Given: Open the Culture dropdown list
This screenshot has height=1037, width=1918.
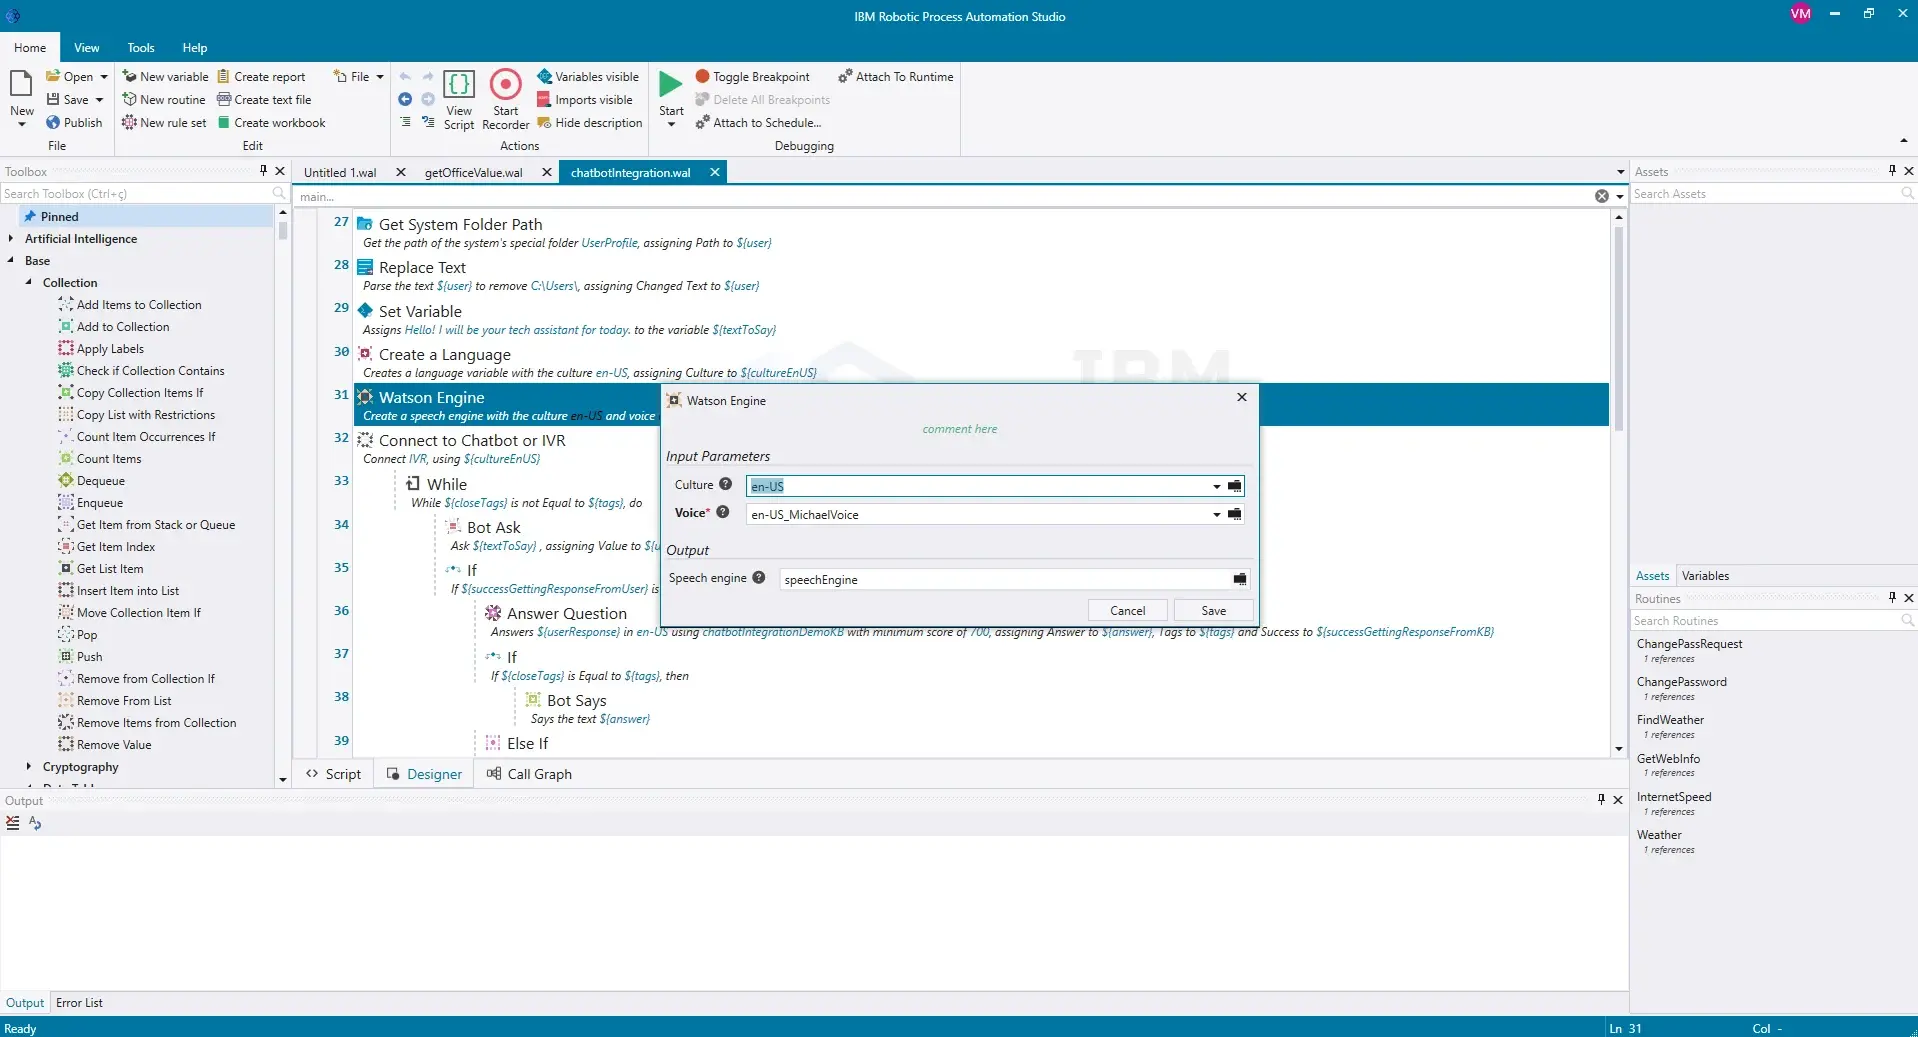Looking at the screenshot, I should point(1216,486).
